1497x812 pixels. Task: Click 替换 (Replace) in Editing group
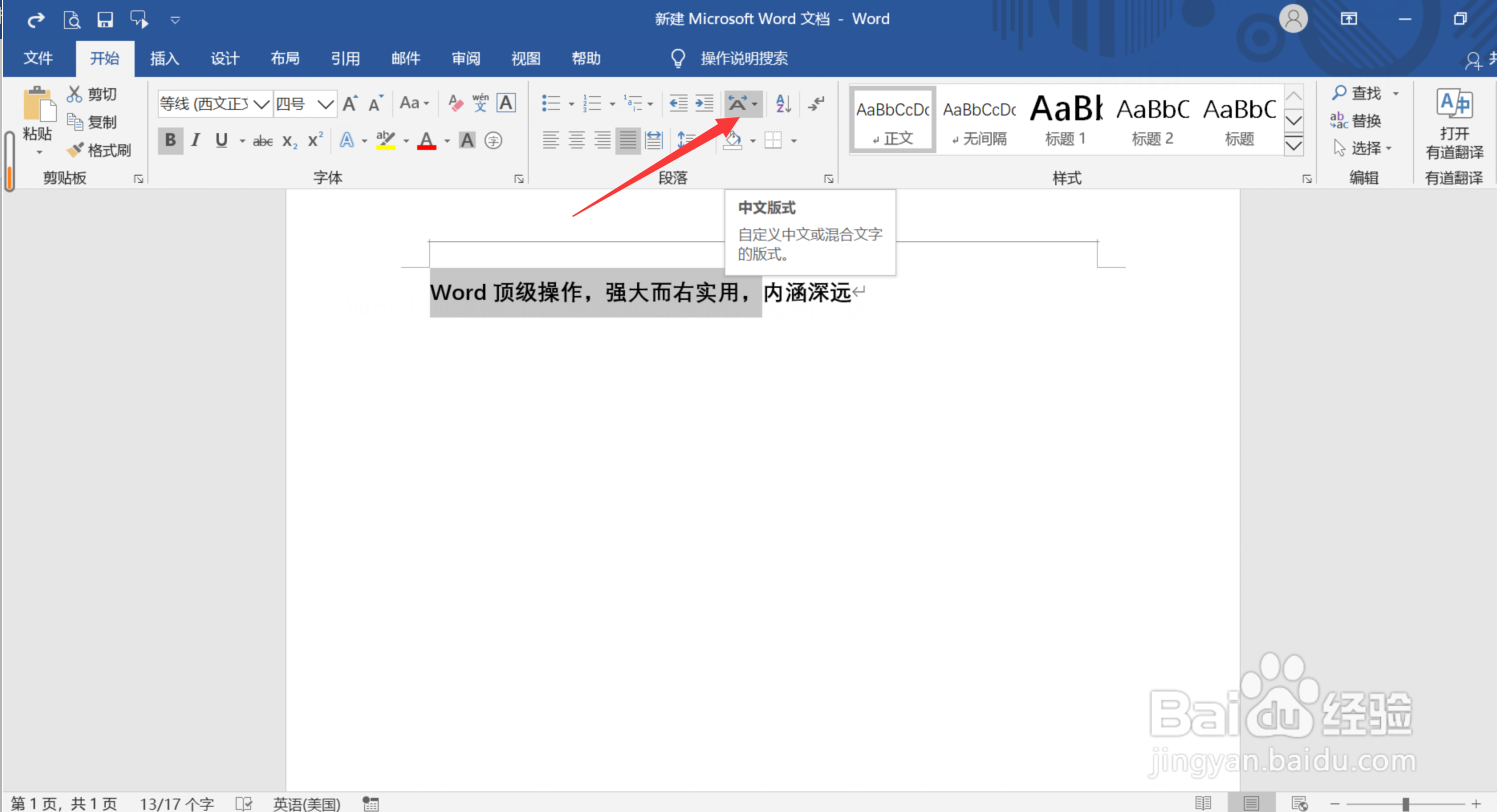[x=1356, y=121]
